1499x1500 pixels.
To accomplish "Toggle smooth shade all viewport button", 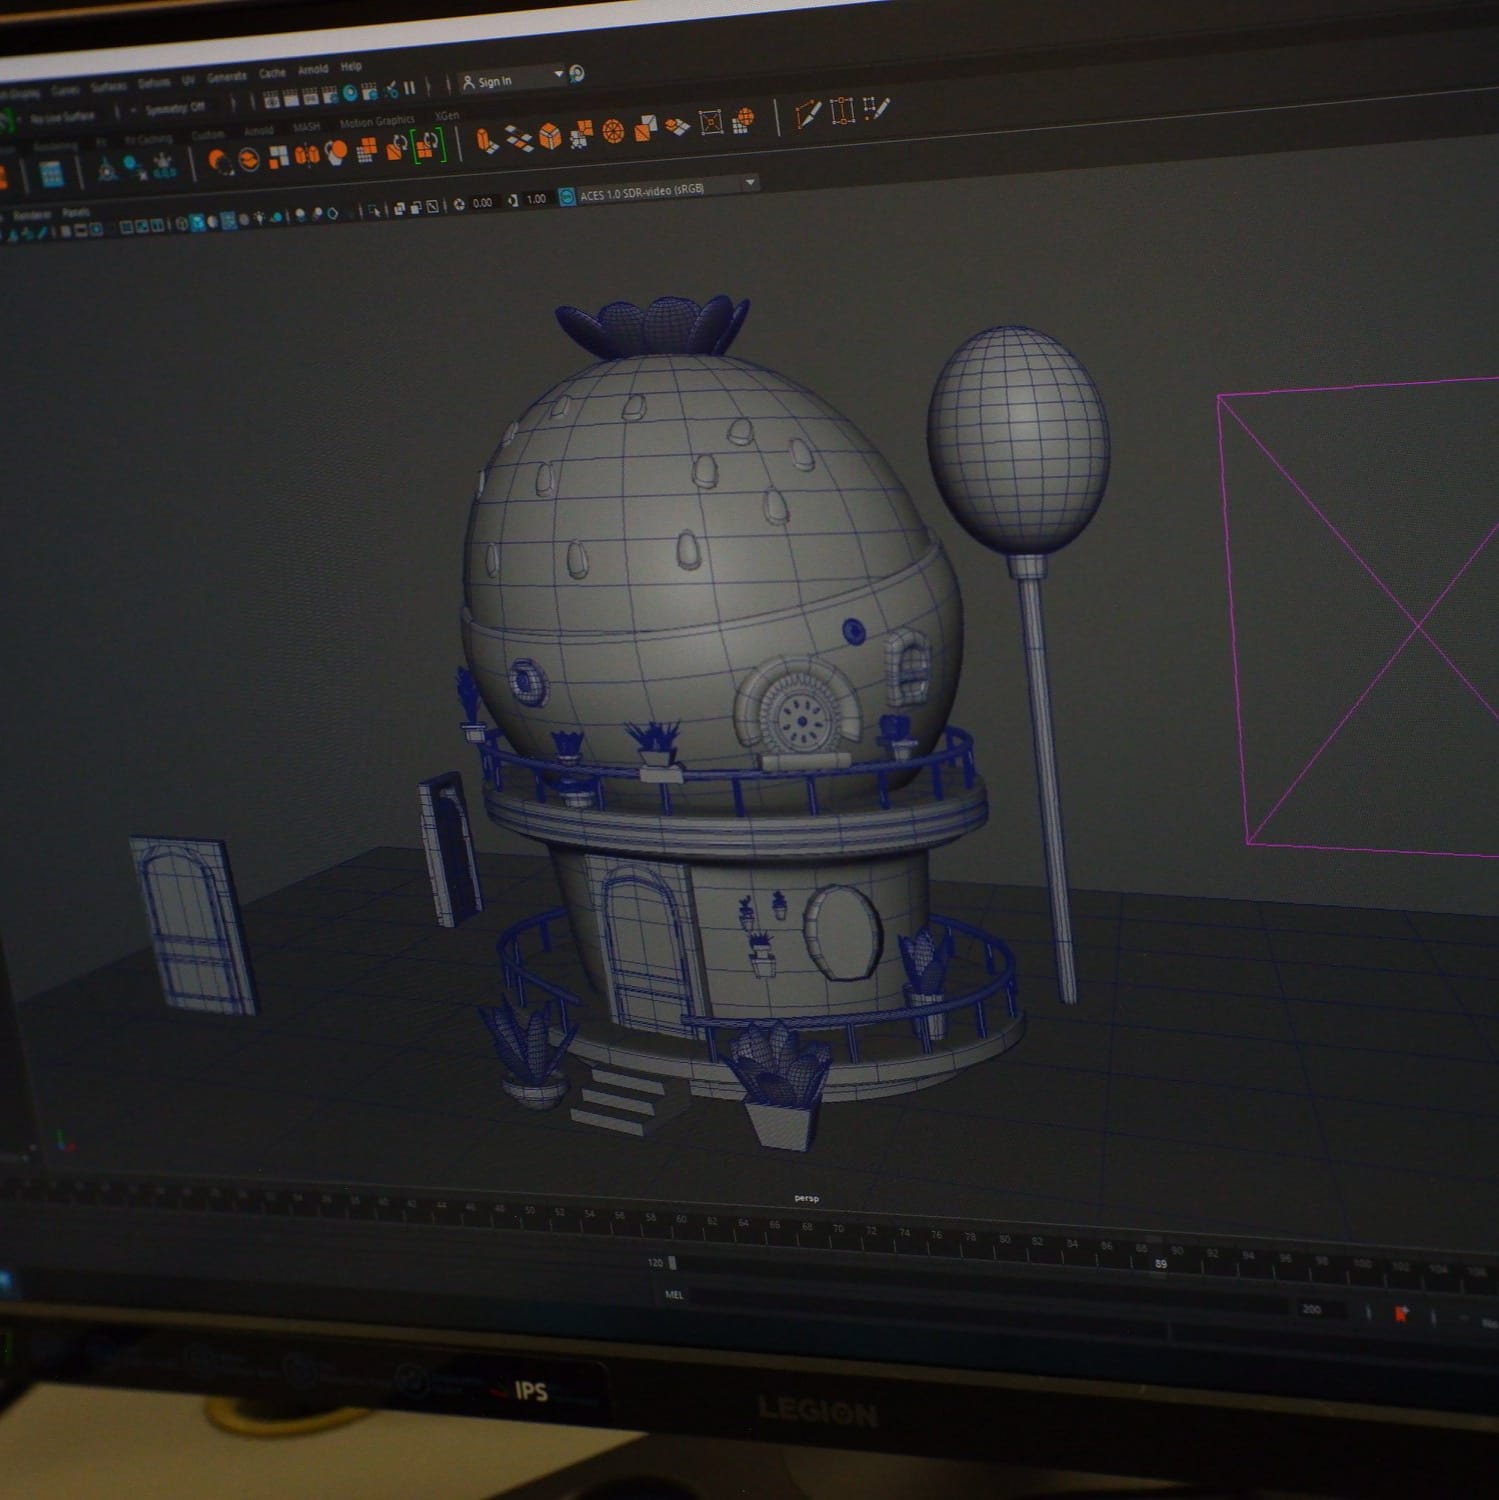I will tap(197, 222).
